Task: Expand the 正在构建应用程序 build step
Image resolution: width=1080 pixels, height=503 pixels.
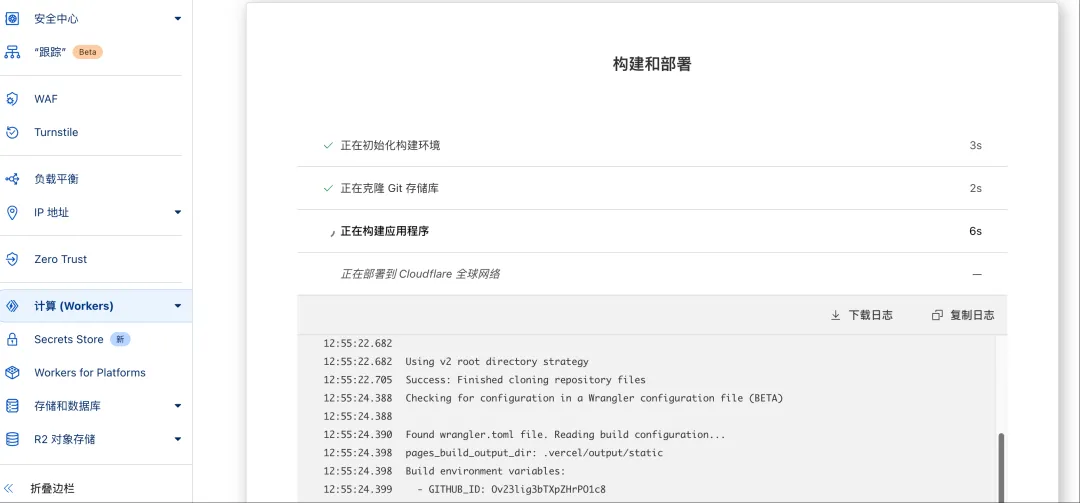Action: [x=652, y=231]
